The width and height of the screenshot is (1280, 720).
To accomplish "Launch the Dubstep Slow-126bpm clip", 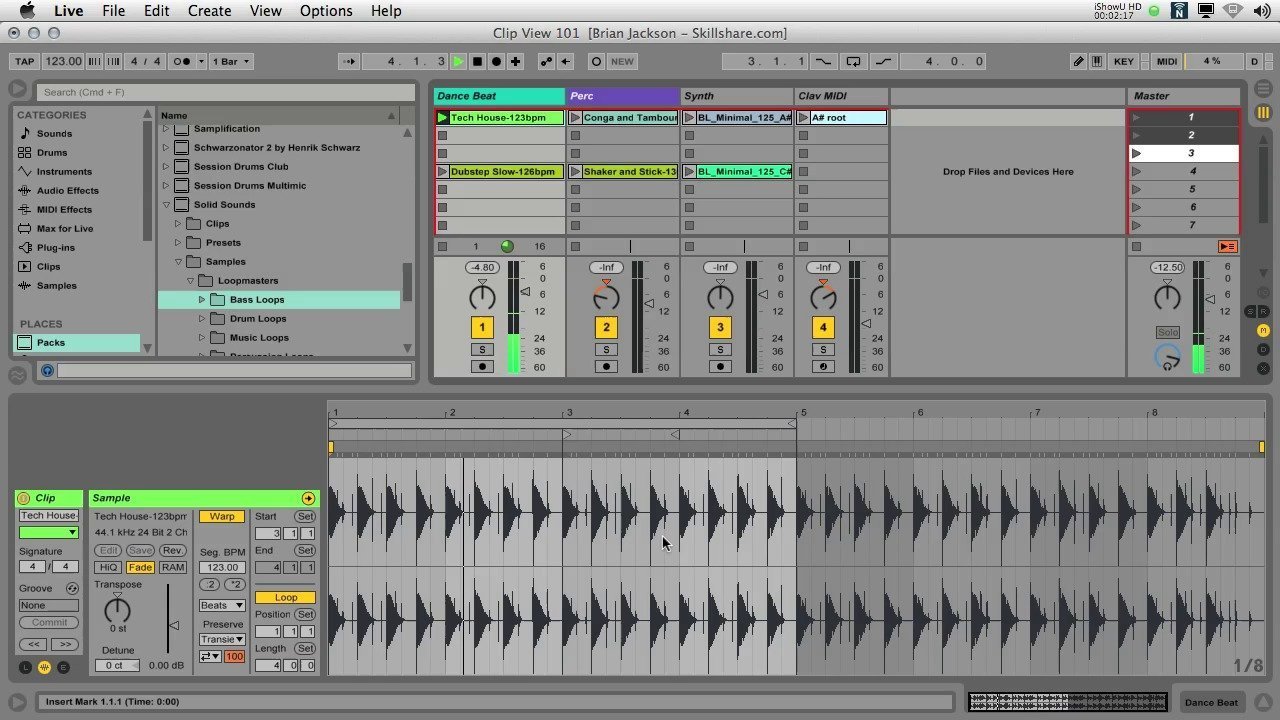I will coord(442,172).
